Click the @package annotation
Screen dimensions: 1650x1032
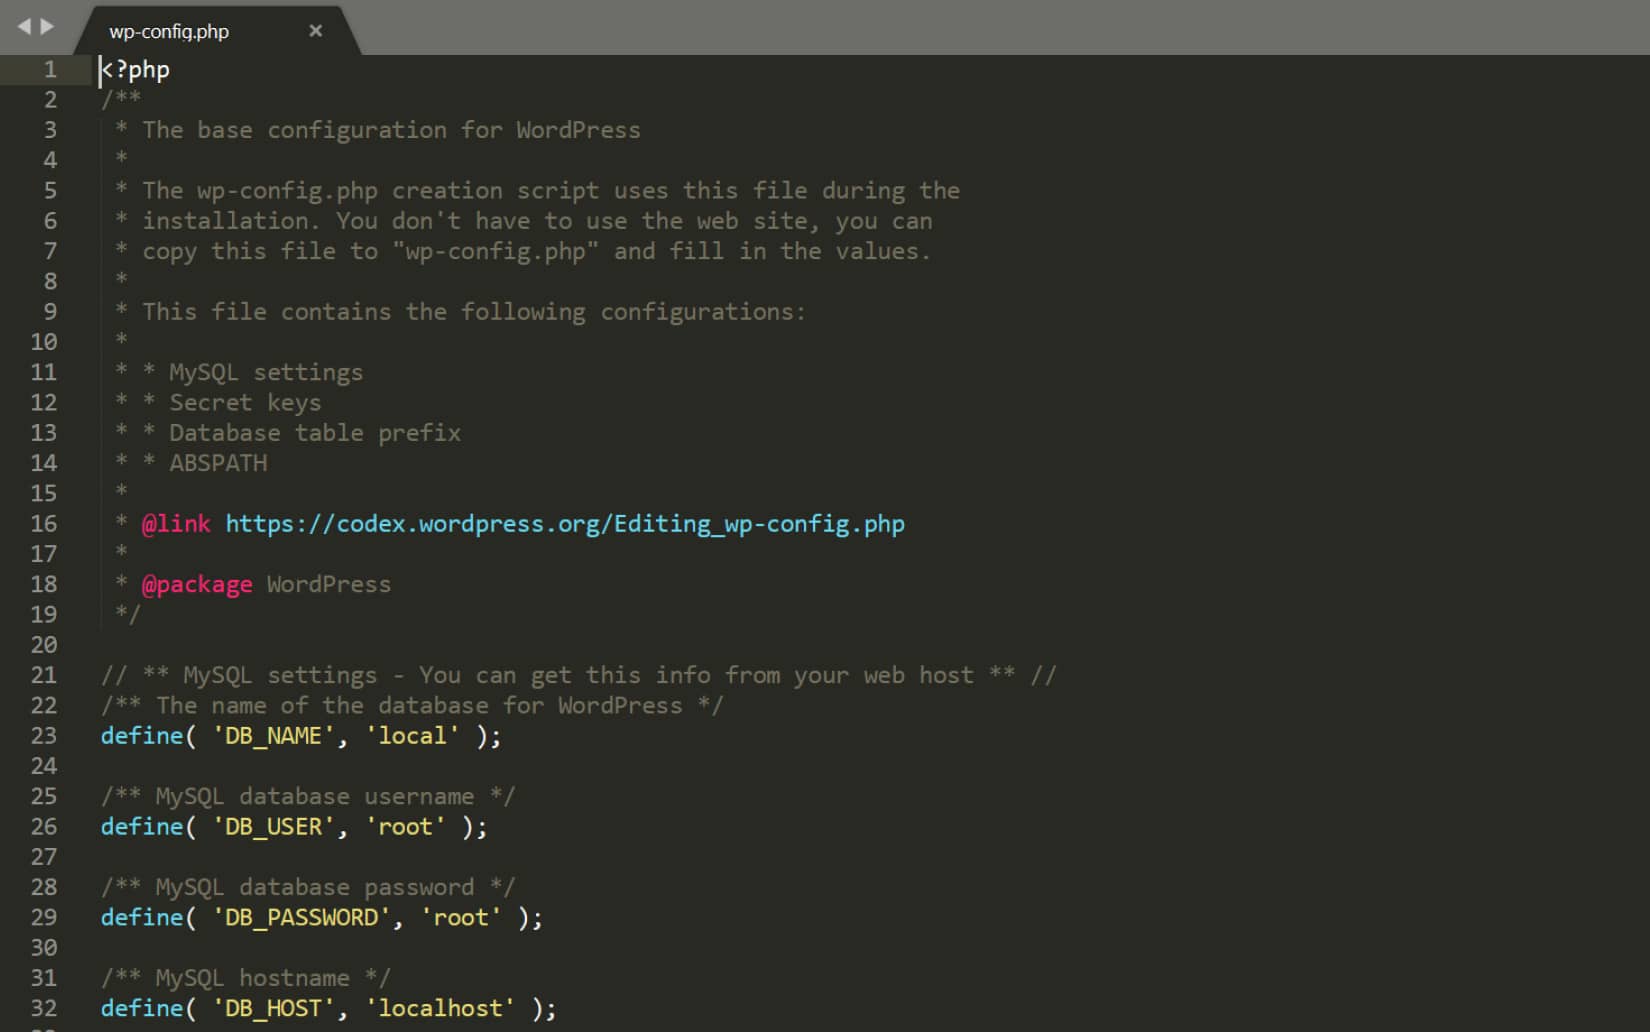198,584
